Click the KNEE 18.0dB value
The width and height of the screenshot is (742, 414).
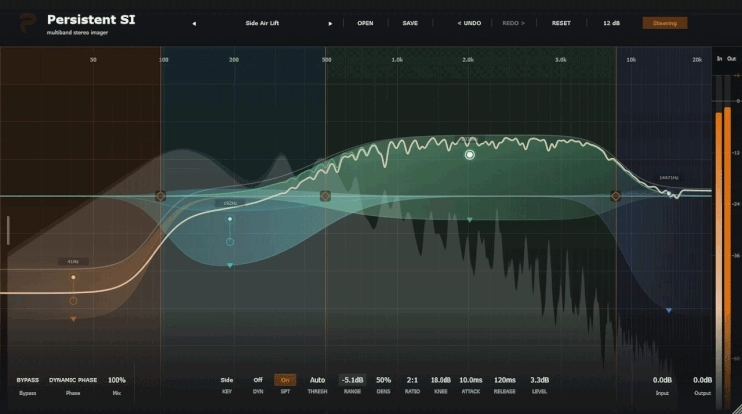[441, 380]
